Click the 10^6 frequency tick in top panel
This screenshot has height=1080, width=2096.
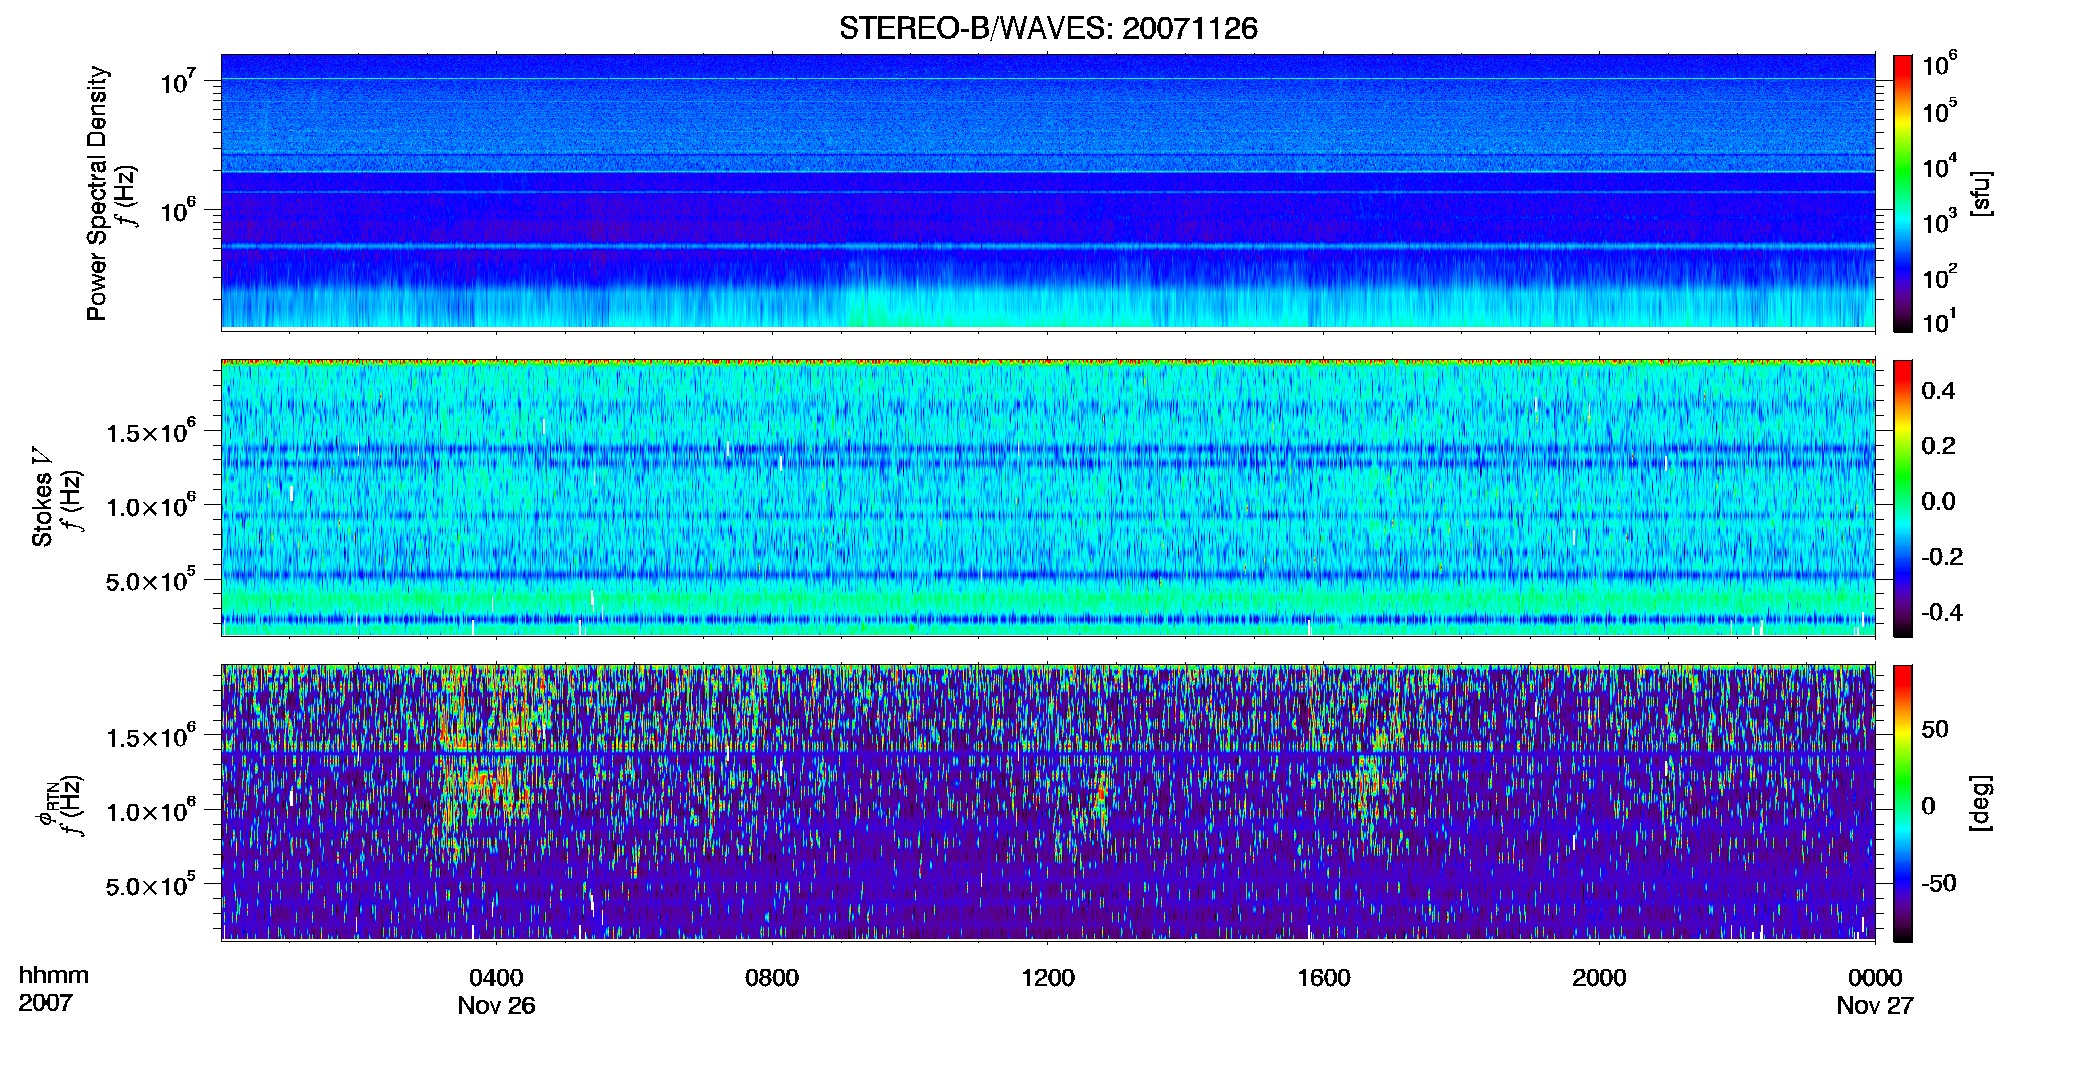pos(177,211)
